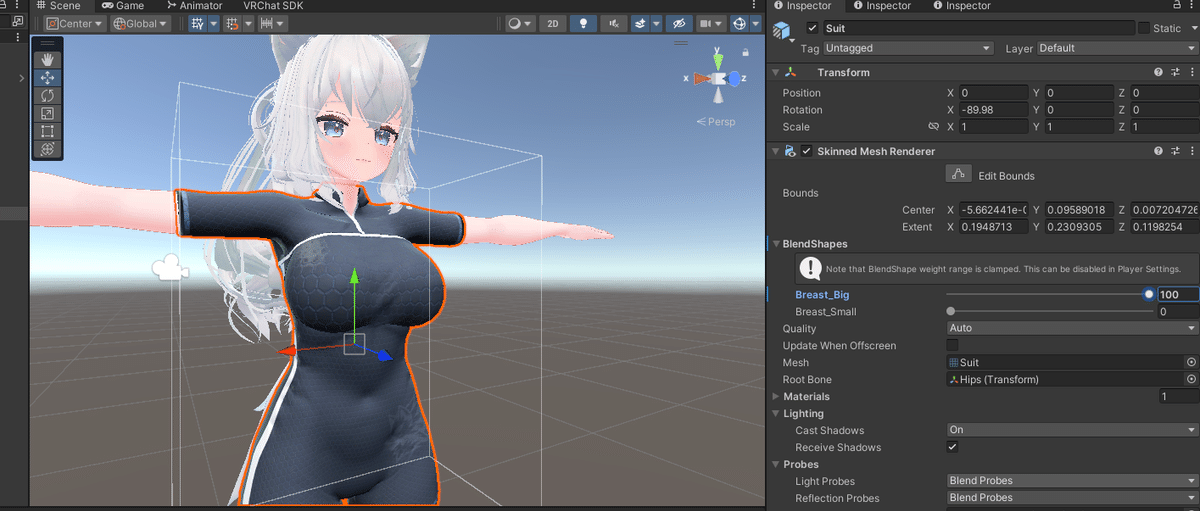Adjust the Breast_Small blendshape slider

[1049, 311]
